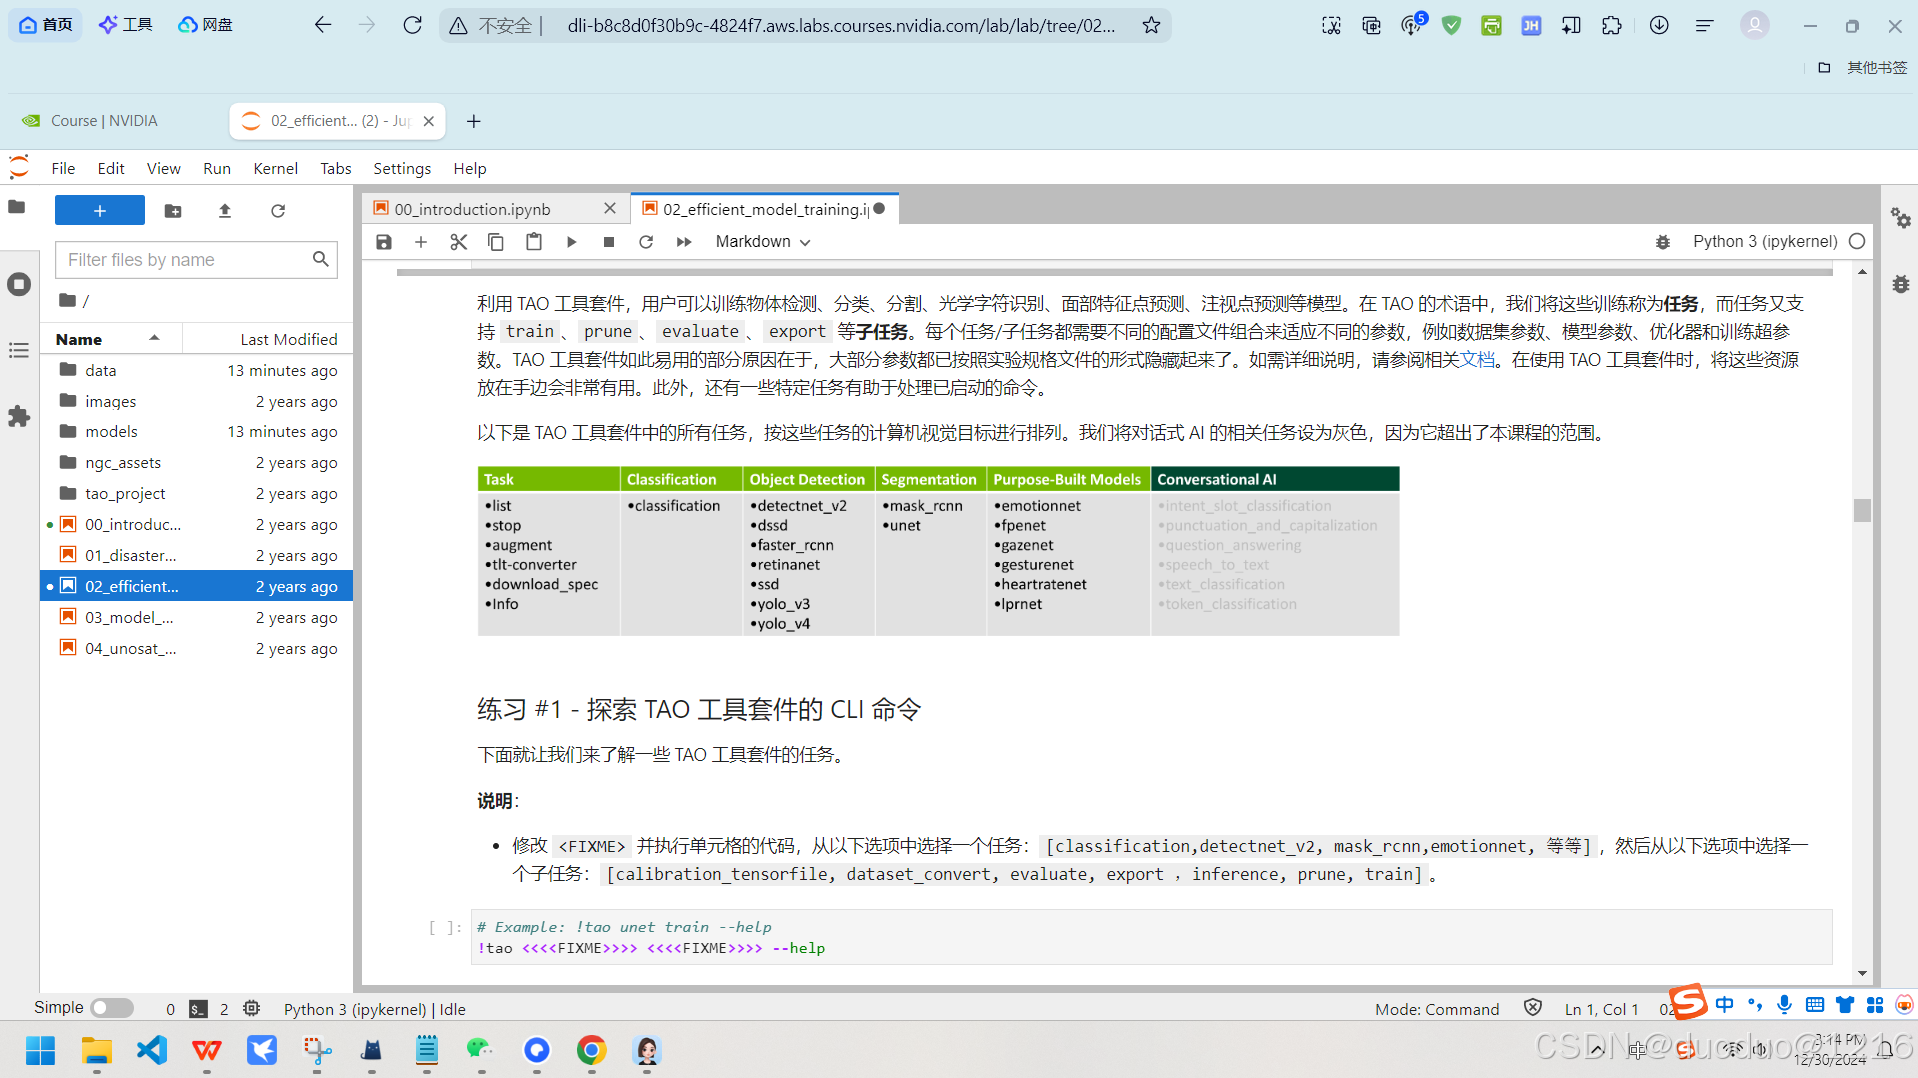Select the 01_disaster... notebook file
This screenshot has width=1918, height=1078.
pyautogui.click(x=197, y=556)
